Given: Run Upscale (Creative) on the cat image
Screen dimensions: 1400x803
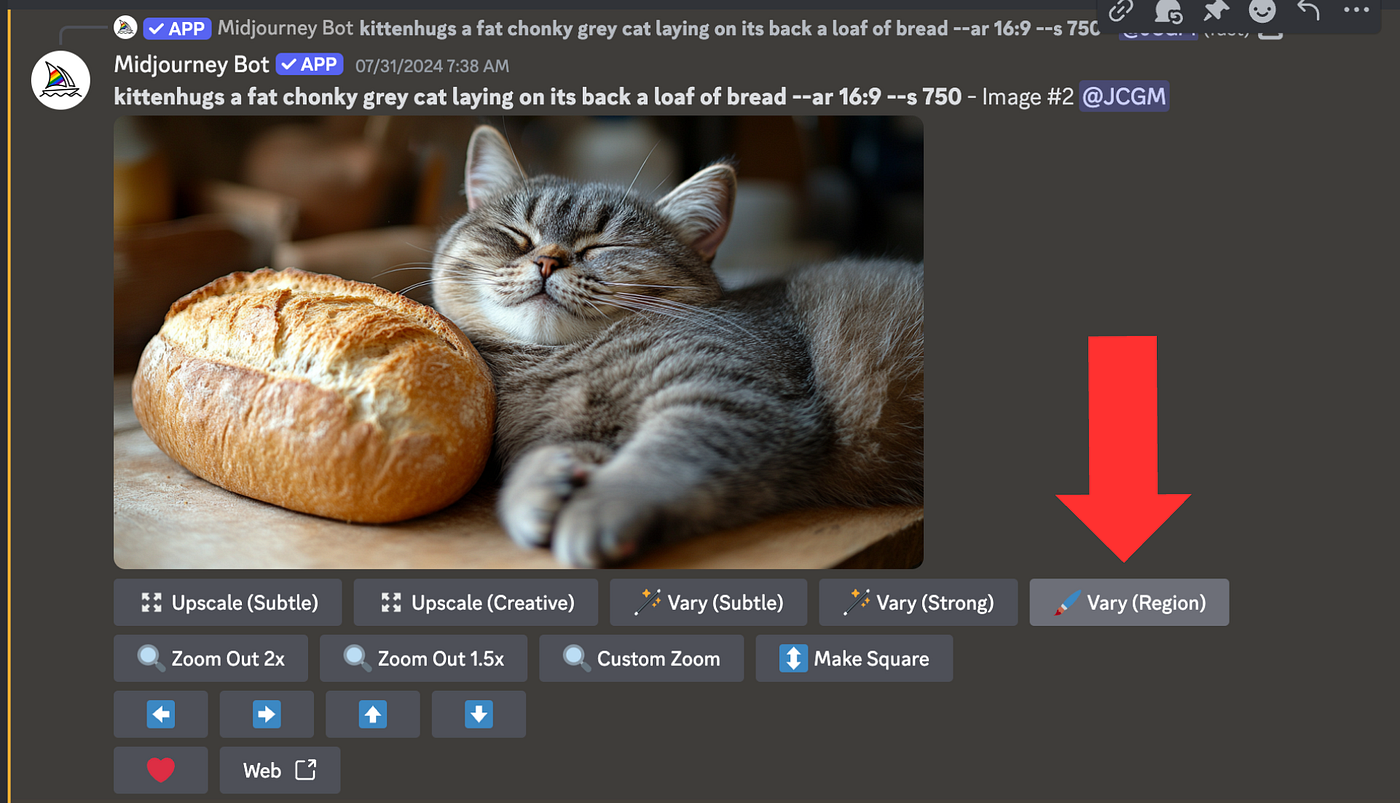Looking at the screenshot, I should 475,602.
